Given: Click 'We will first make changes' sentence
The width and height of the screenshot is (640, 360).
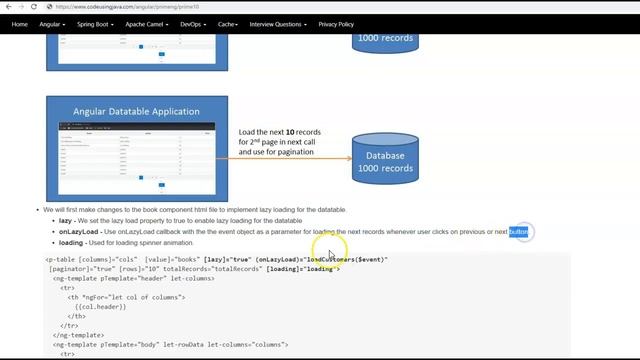Looking at the screenshot, I should [x=194, y=210].
